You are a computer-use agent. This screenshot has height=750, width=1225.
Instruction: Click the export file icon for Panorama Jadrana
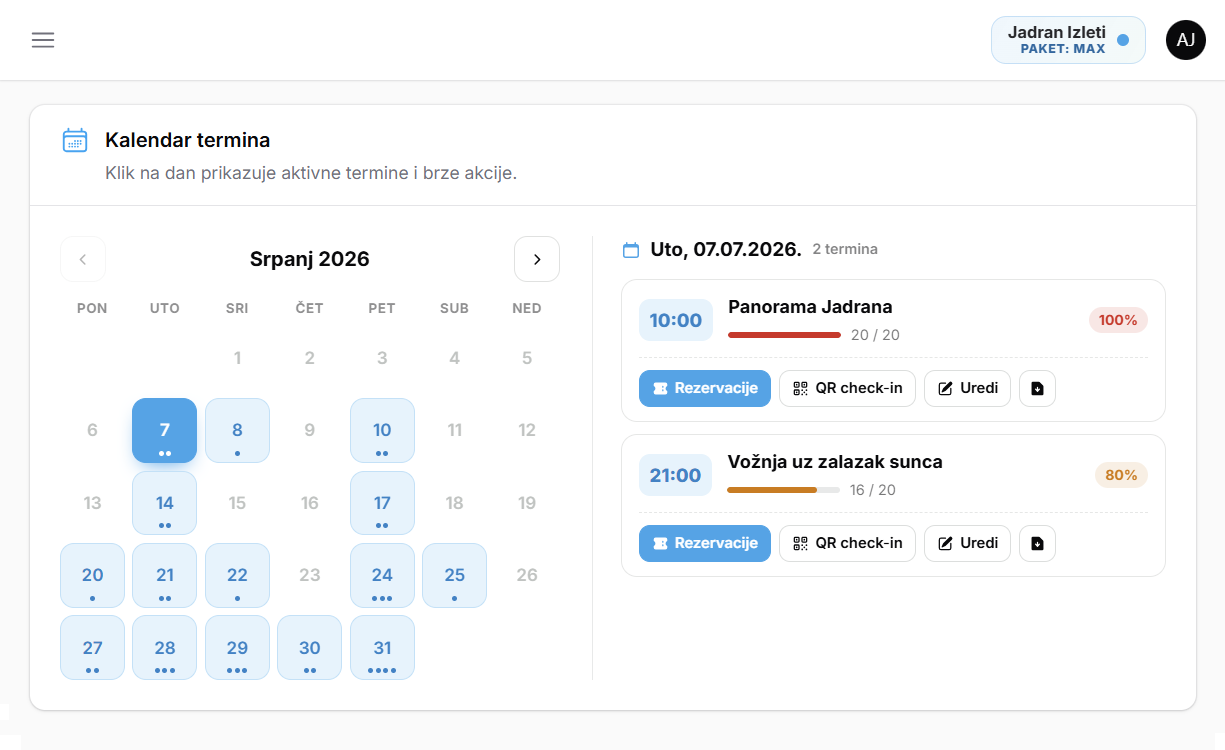(1037, 388)
